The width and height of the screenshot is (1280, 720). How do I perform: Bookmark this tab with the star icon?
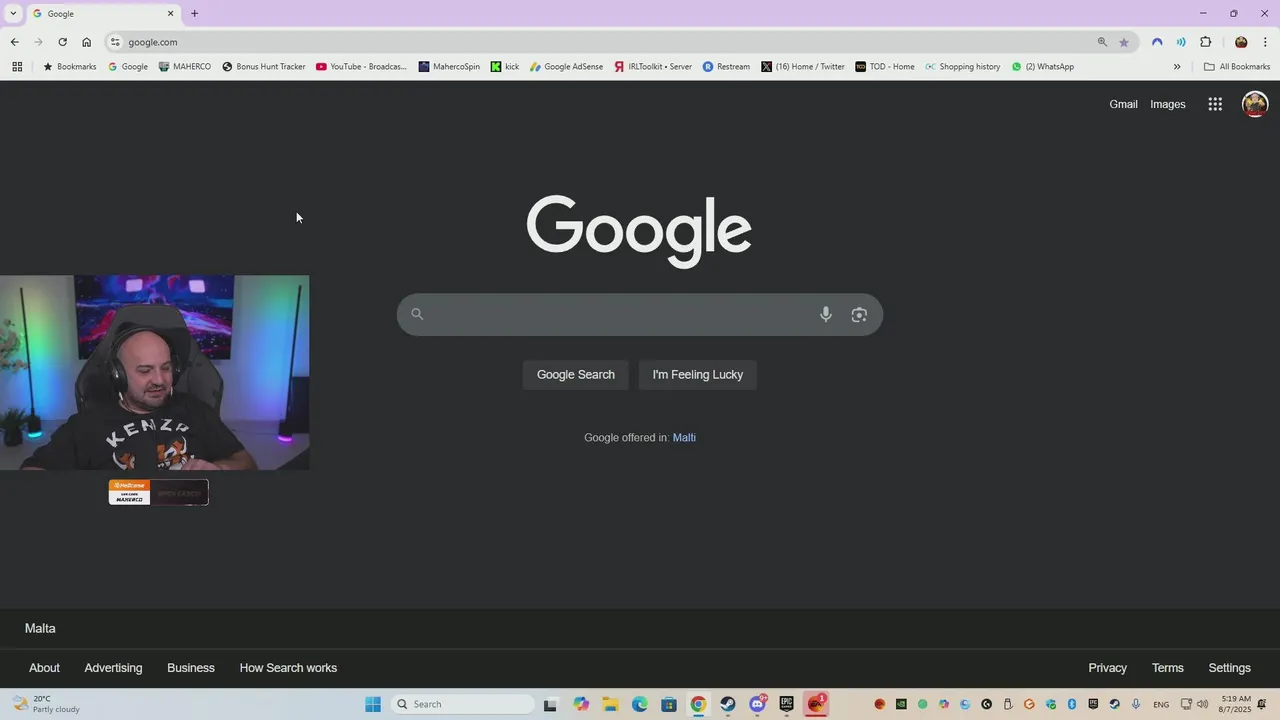[x=1124, y=42]
